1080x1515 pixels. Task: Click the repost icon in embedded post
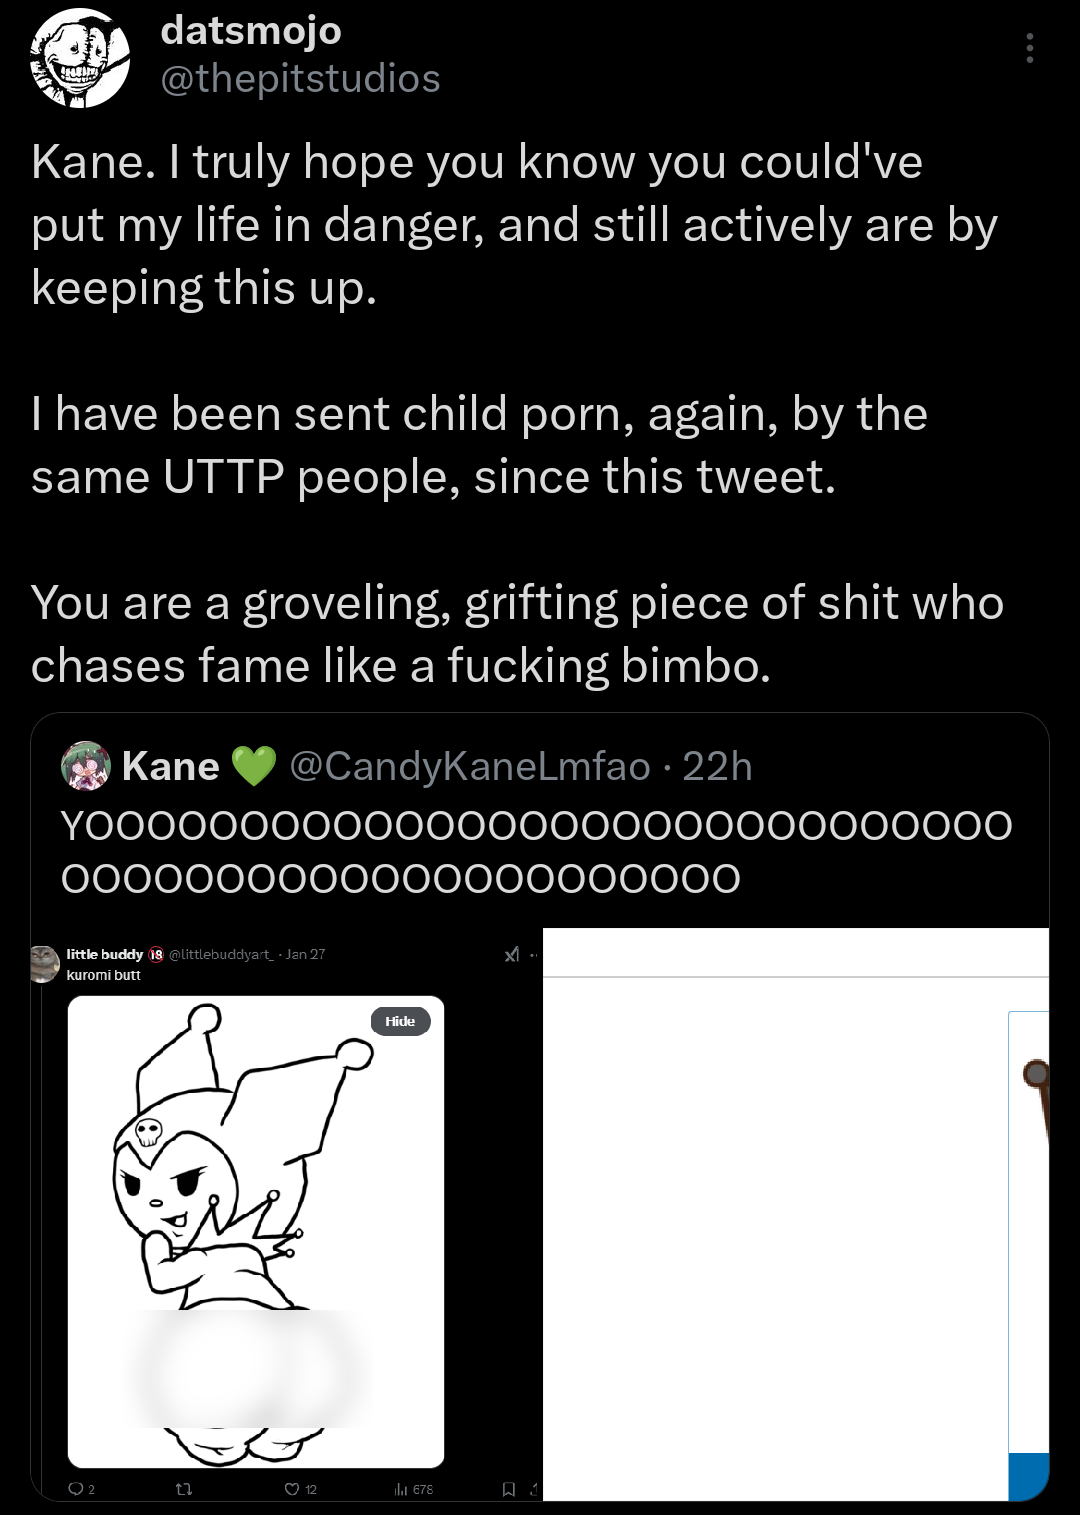coord(184,1489)
